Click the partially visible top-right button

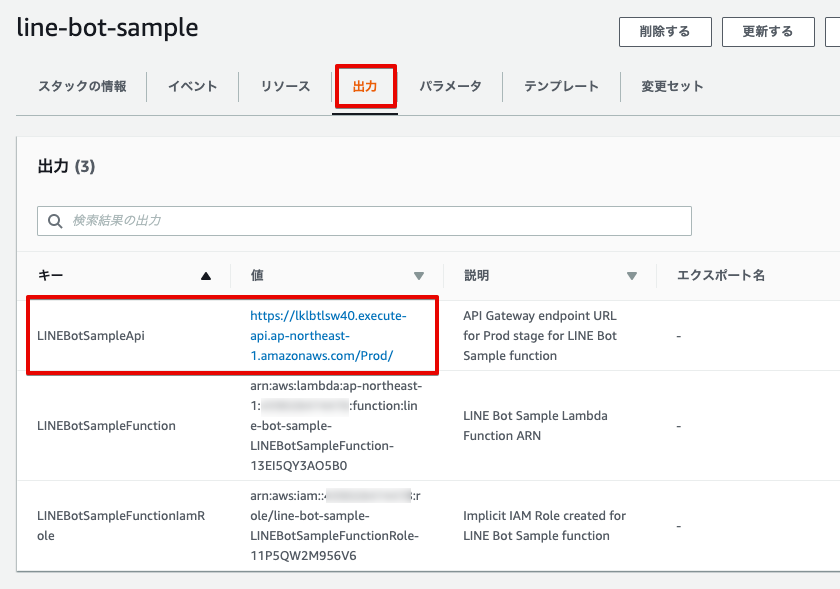[x=836, y=31]
